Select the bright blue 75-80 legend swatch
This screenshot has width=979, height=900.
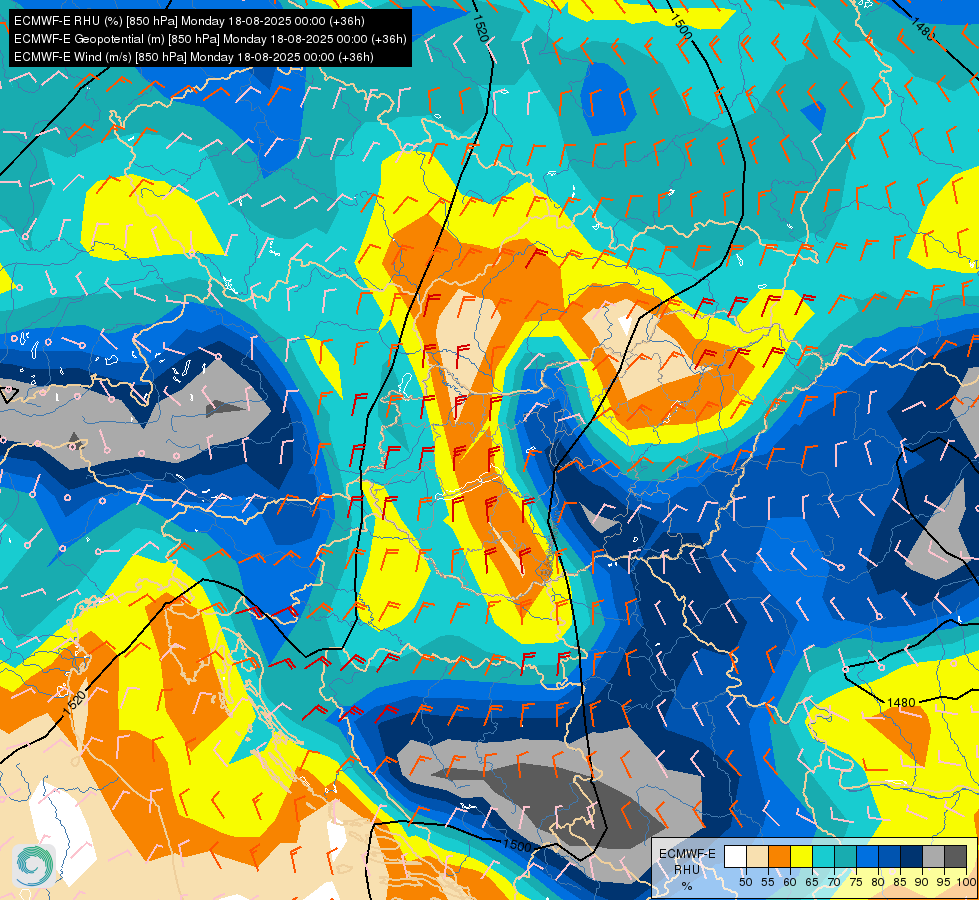coord(867,856)
